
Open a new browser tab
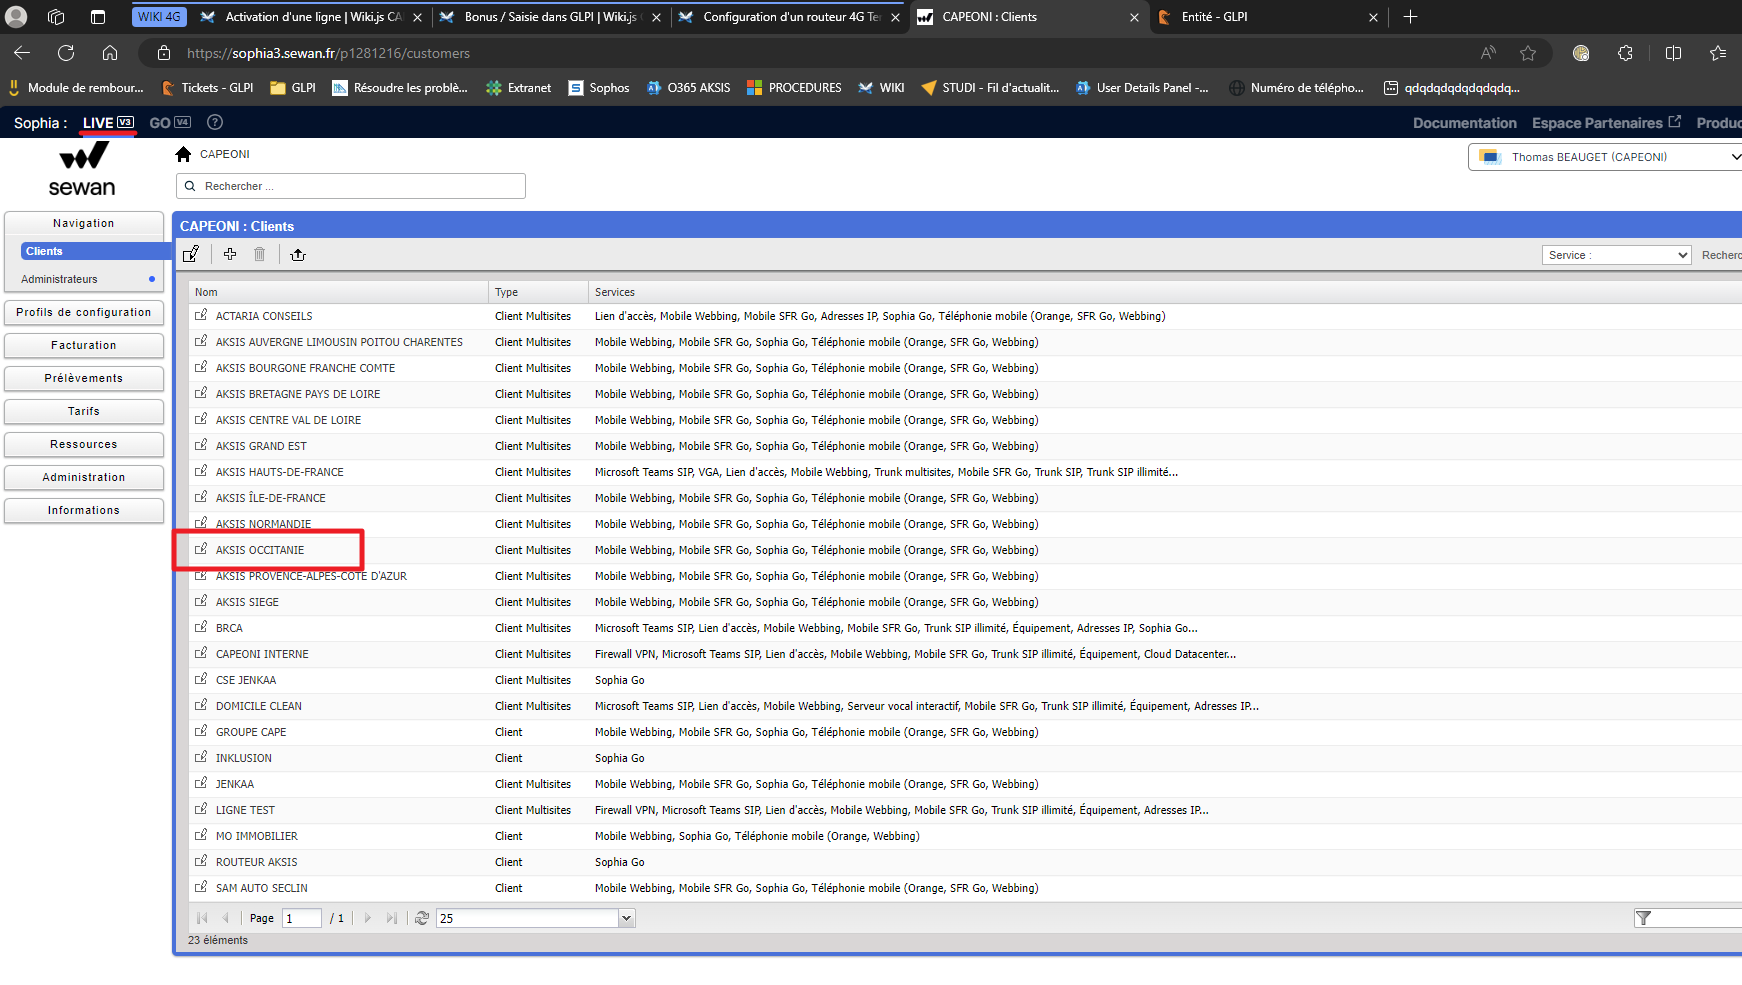[x=1410, y=17]
